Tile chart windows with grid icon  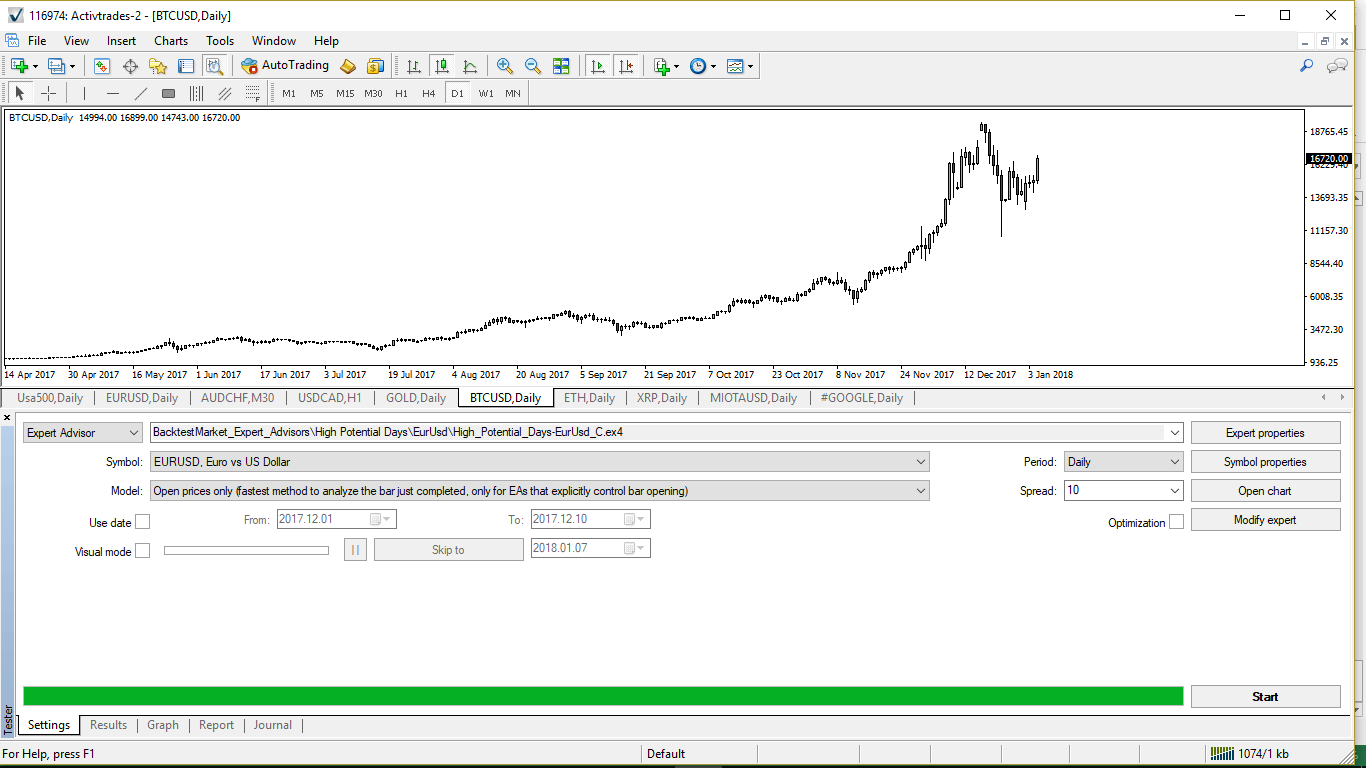(x=561, y=66)
